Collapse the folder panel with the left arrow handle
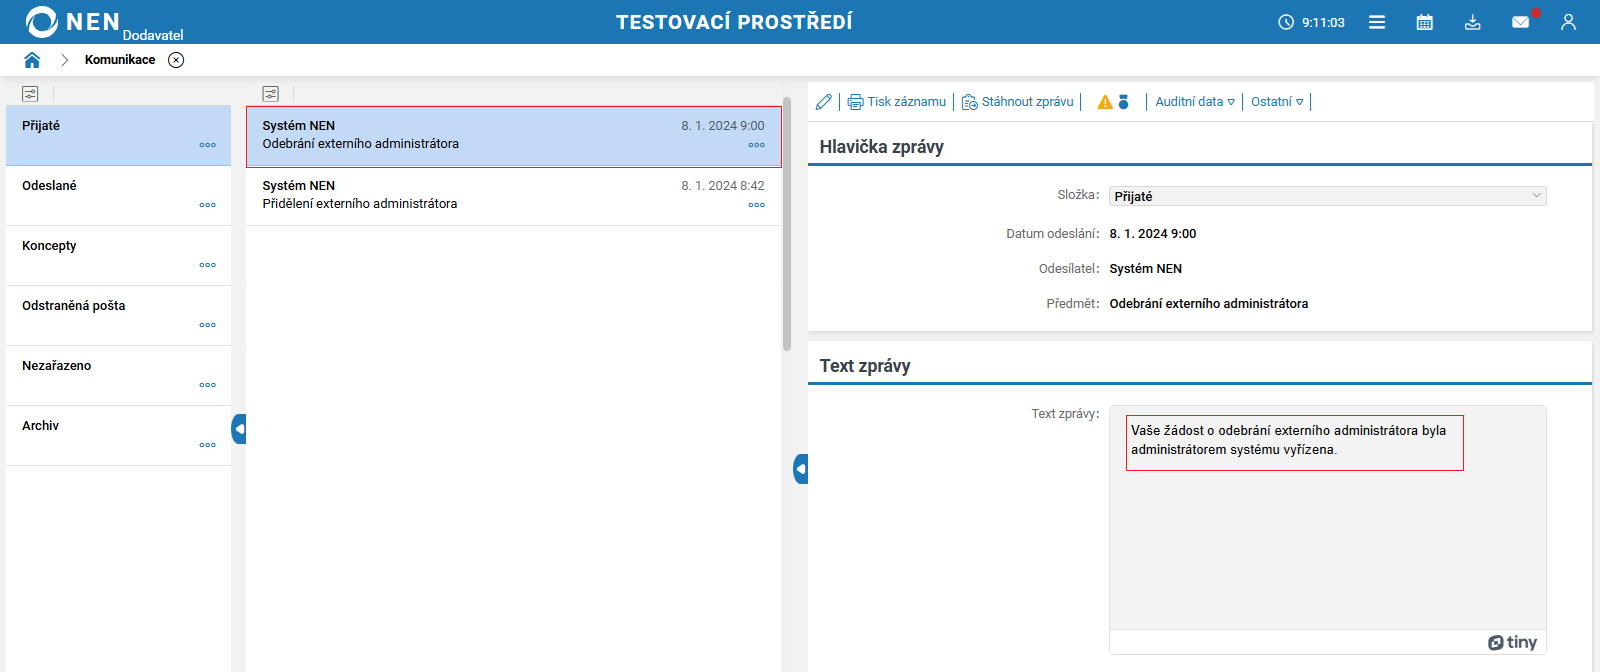 tap(239, 429)
